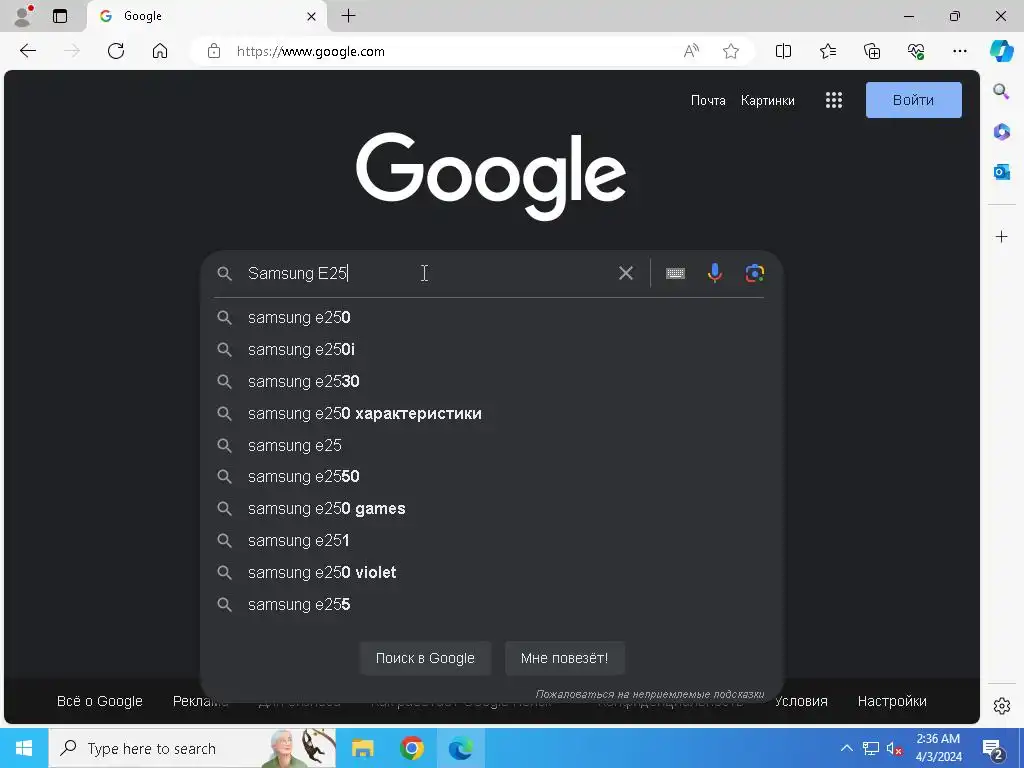View site information lock icon
The image size is (1024, 768).
point(214,51)
